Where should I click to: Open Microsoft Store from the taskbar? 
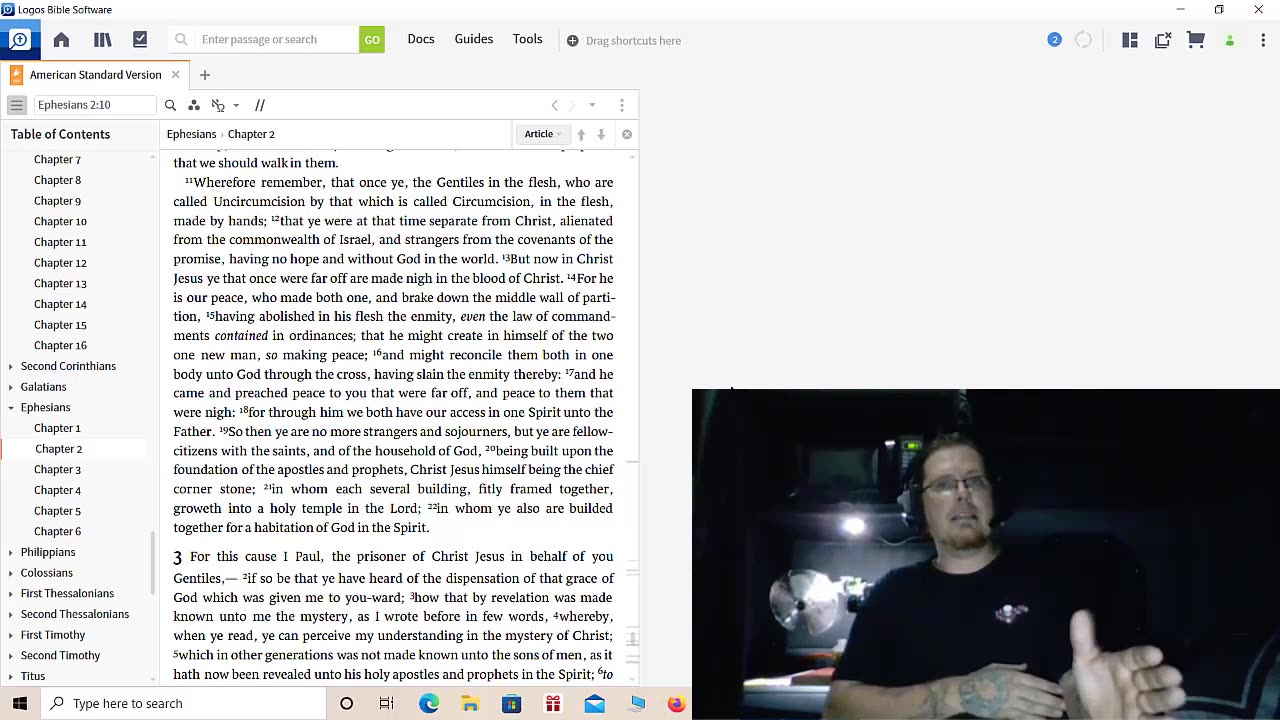(511, 703)
